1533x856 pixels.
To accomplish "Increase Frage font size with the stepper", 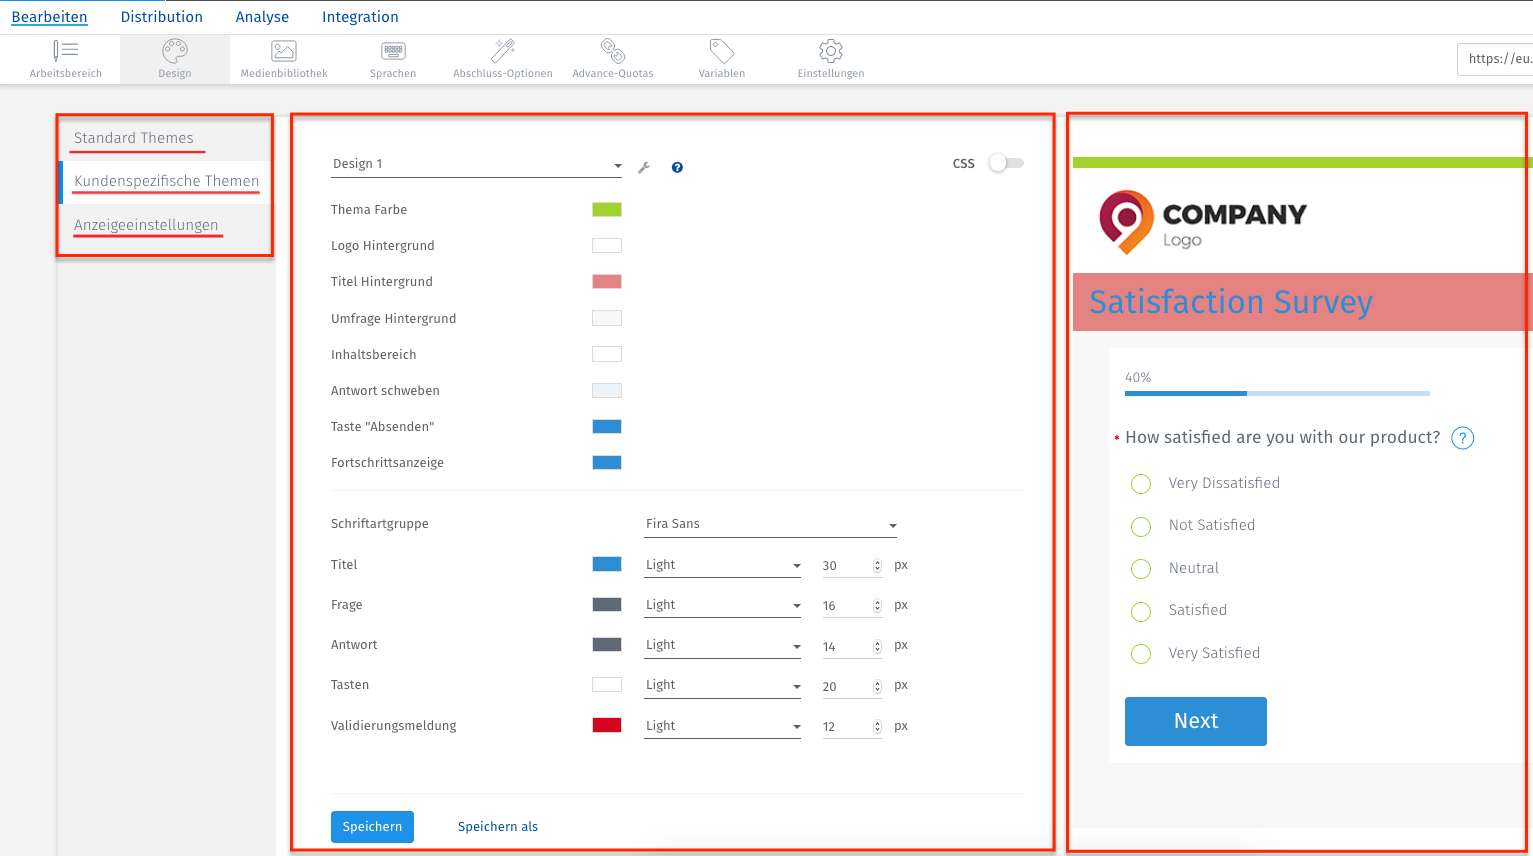I will (876, 601).
